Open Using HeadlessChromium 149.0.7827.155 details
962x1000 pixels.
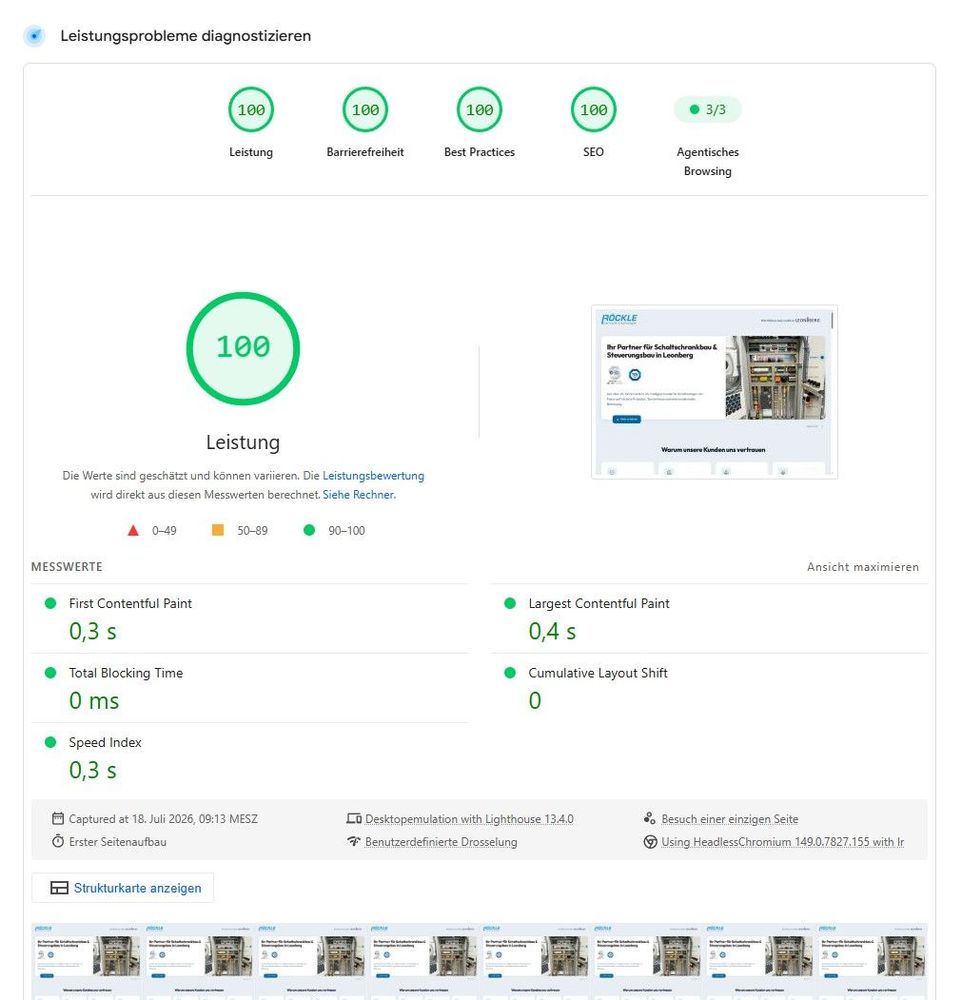[x=783, y=842]
